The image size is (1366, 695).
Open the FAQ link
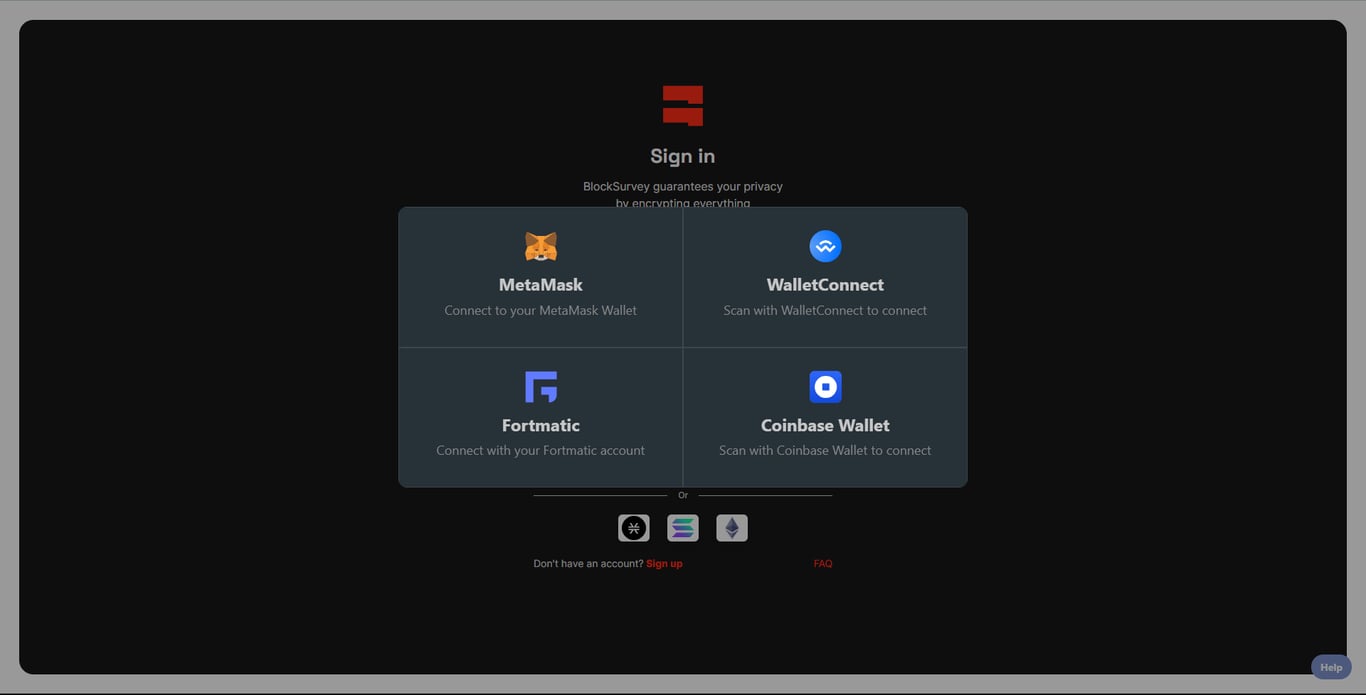pyautogui.click(x=823, y=564)
